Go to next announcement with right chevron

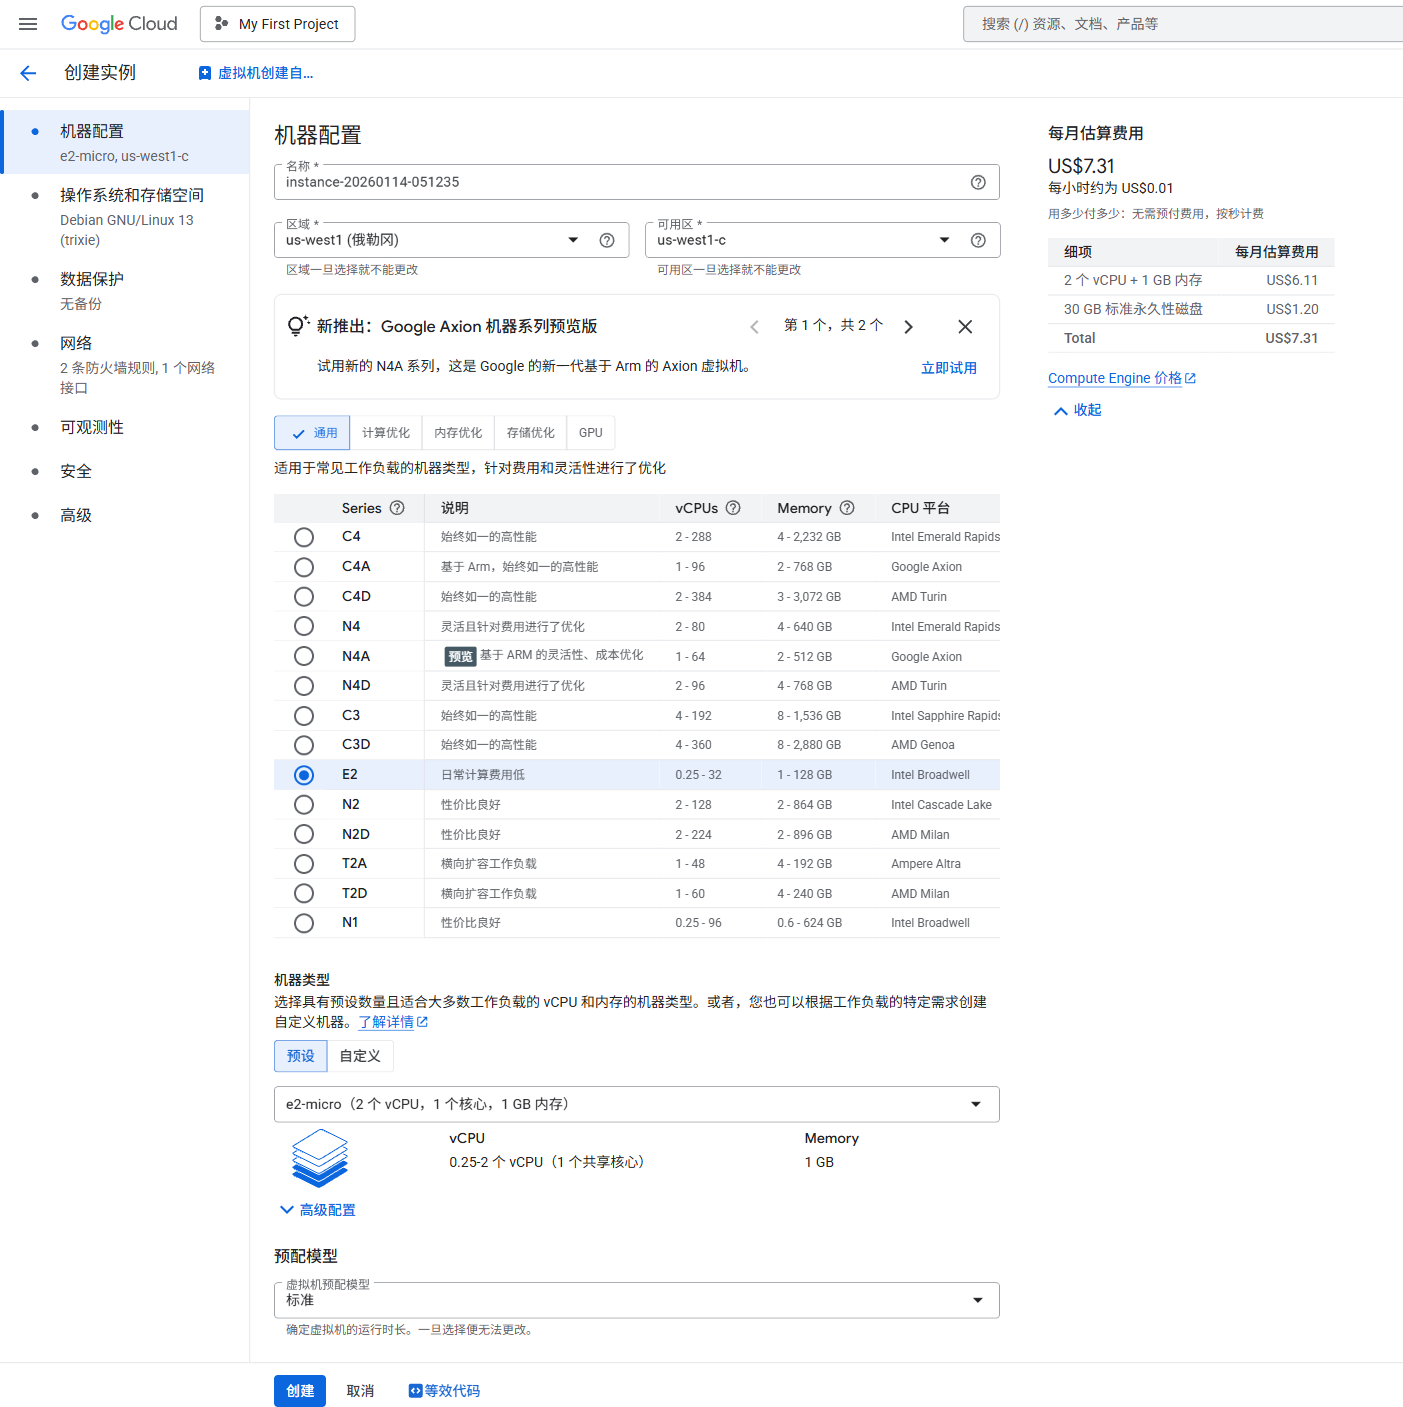coord(908,327)
